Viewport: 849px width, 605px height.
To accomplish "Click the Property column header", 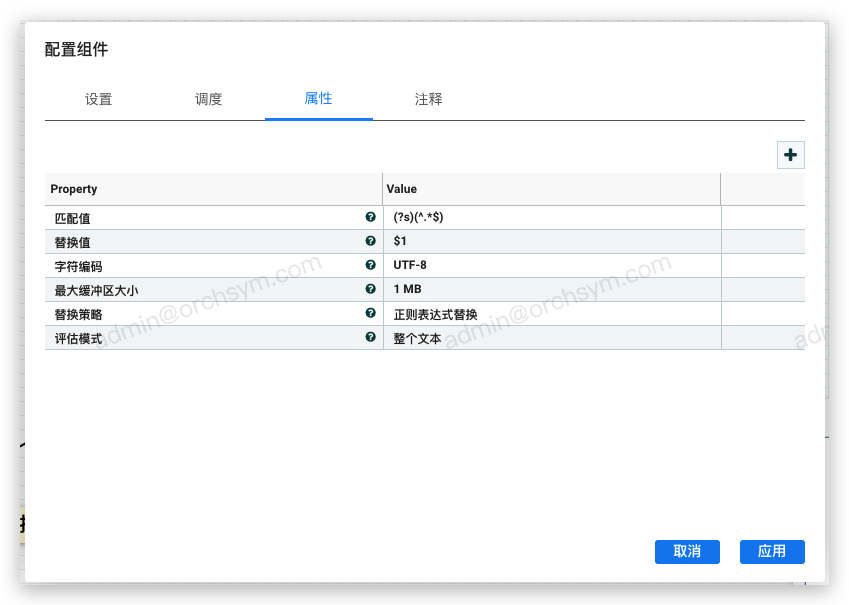I will pyautogui.click(x=213, y=189).
